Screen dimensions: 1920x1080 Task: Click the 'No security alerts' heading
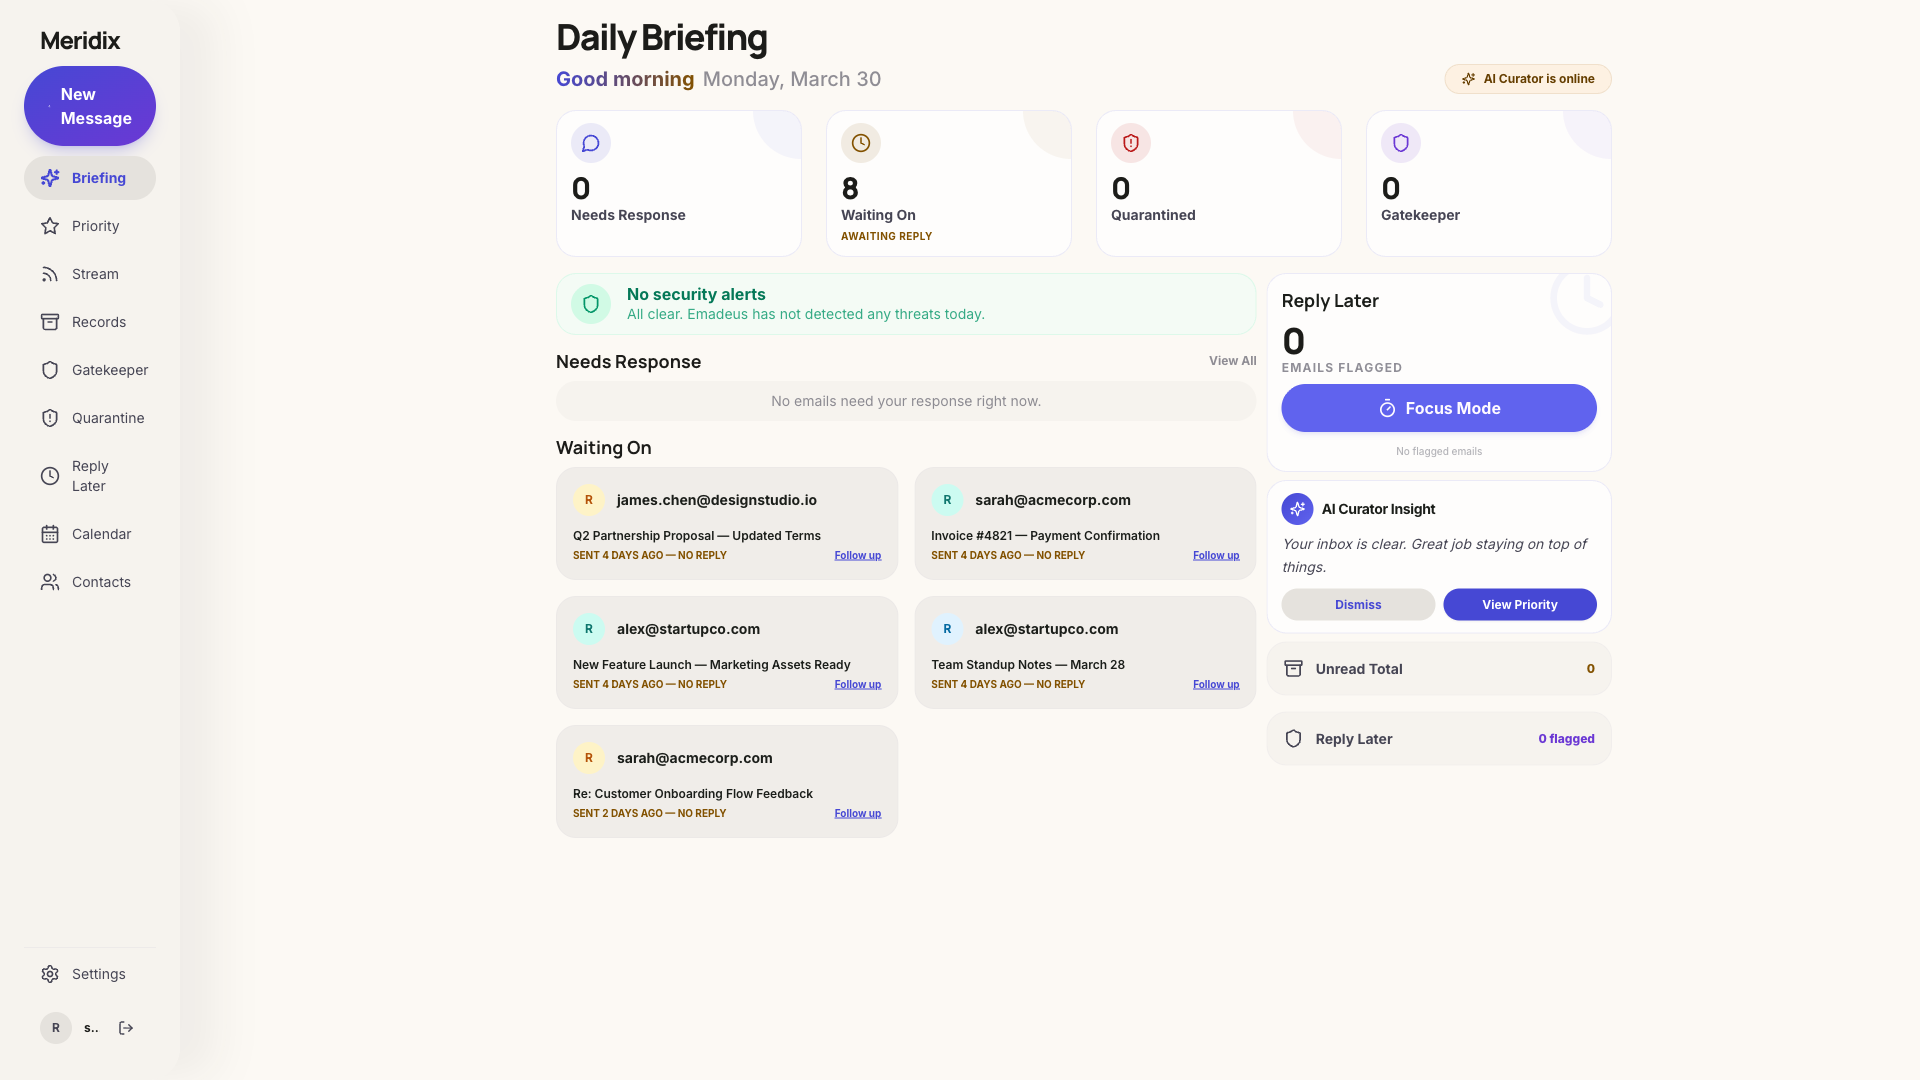tap(696, 294)
